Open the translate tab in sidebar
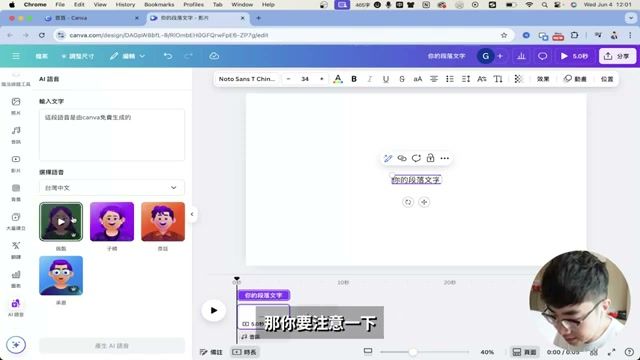 [x=16, y=250]
